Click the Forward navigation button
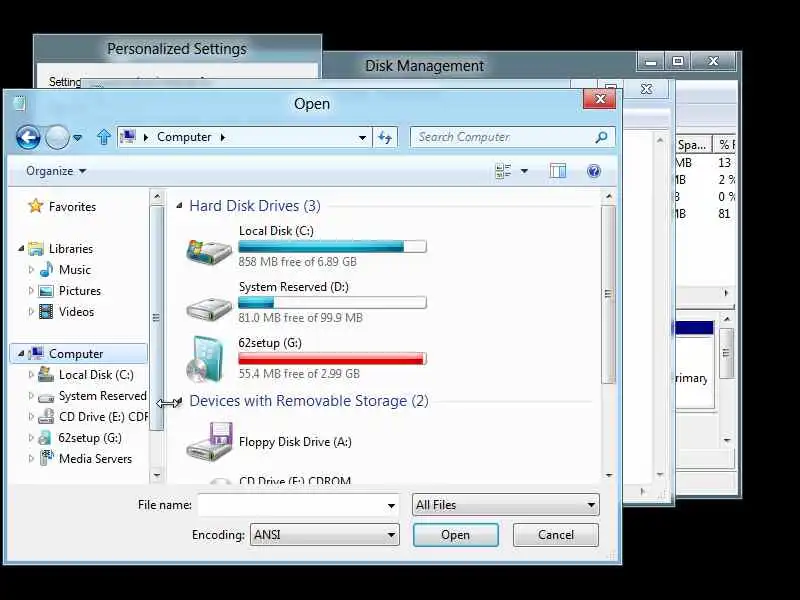The image size is (800, 600). pos(57,137)
